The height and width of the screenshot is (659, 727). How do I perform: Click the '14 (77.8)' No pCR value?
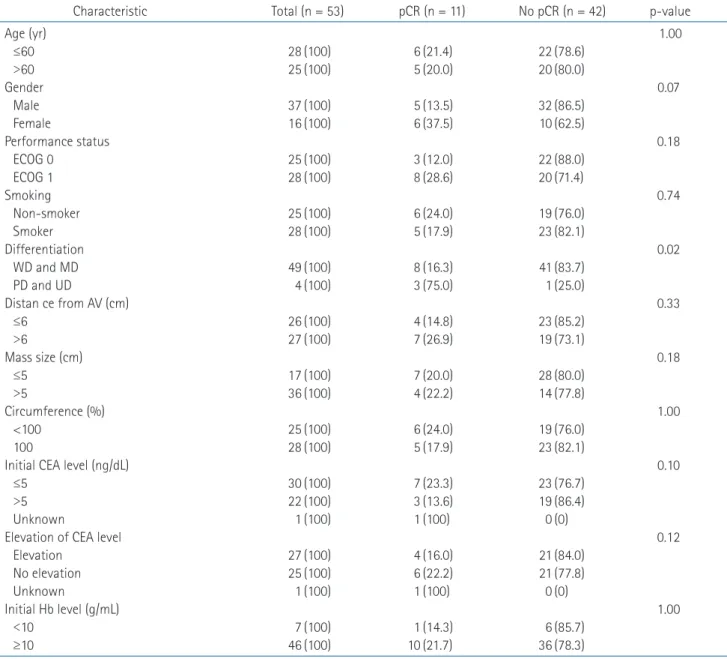561,393
